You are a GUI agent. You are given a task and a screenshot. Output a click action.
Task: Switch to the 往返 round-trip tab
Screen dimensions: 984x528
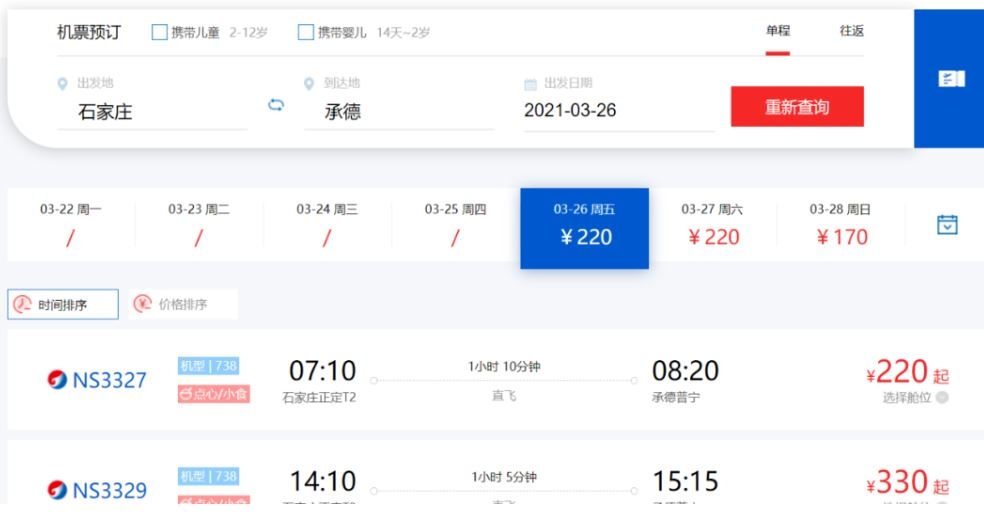[x=851, y=31]
